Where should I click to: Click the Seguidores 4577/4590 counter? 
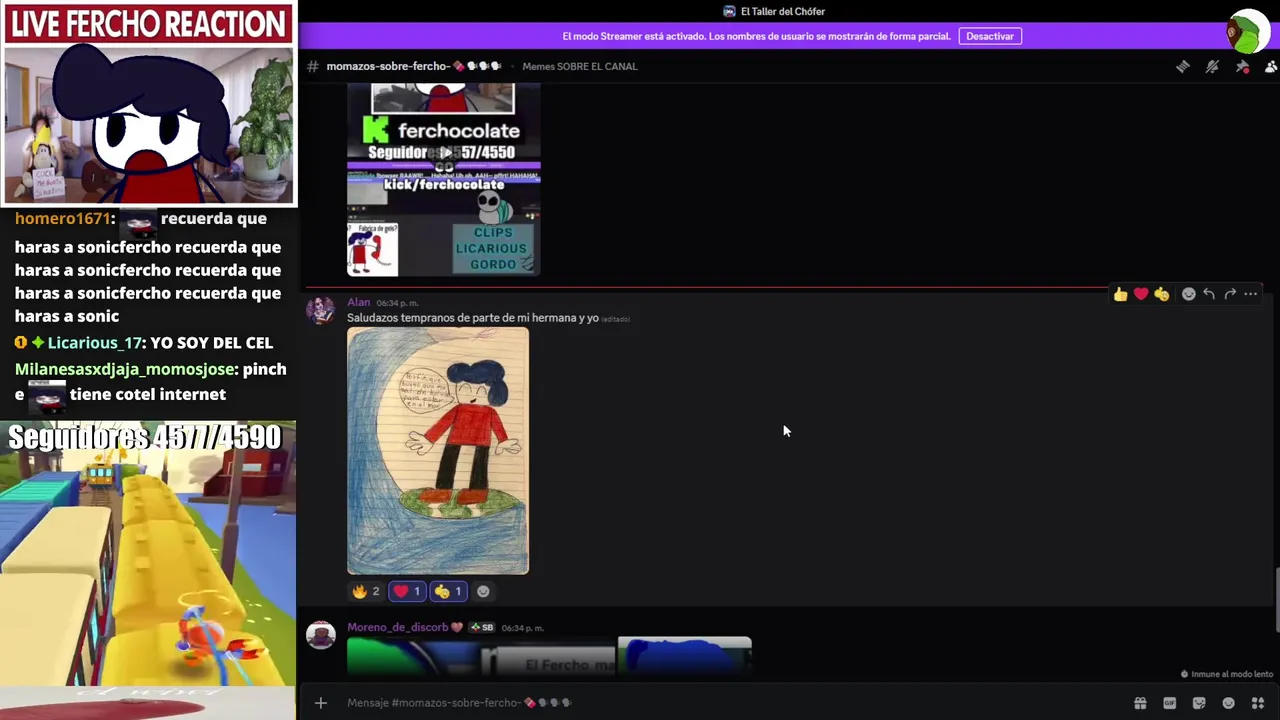pos(146,438)
